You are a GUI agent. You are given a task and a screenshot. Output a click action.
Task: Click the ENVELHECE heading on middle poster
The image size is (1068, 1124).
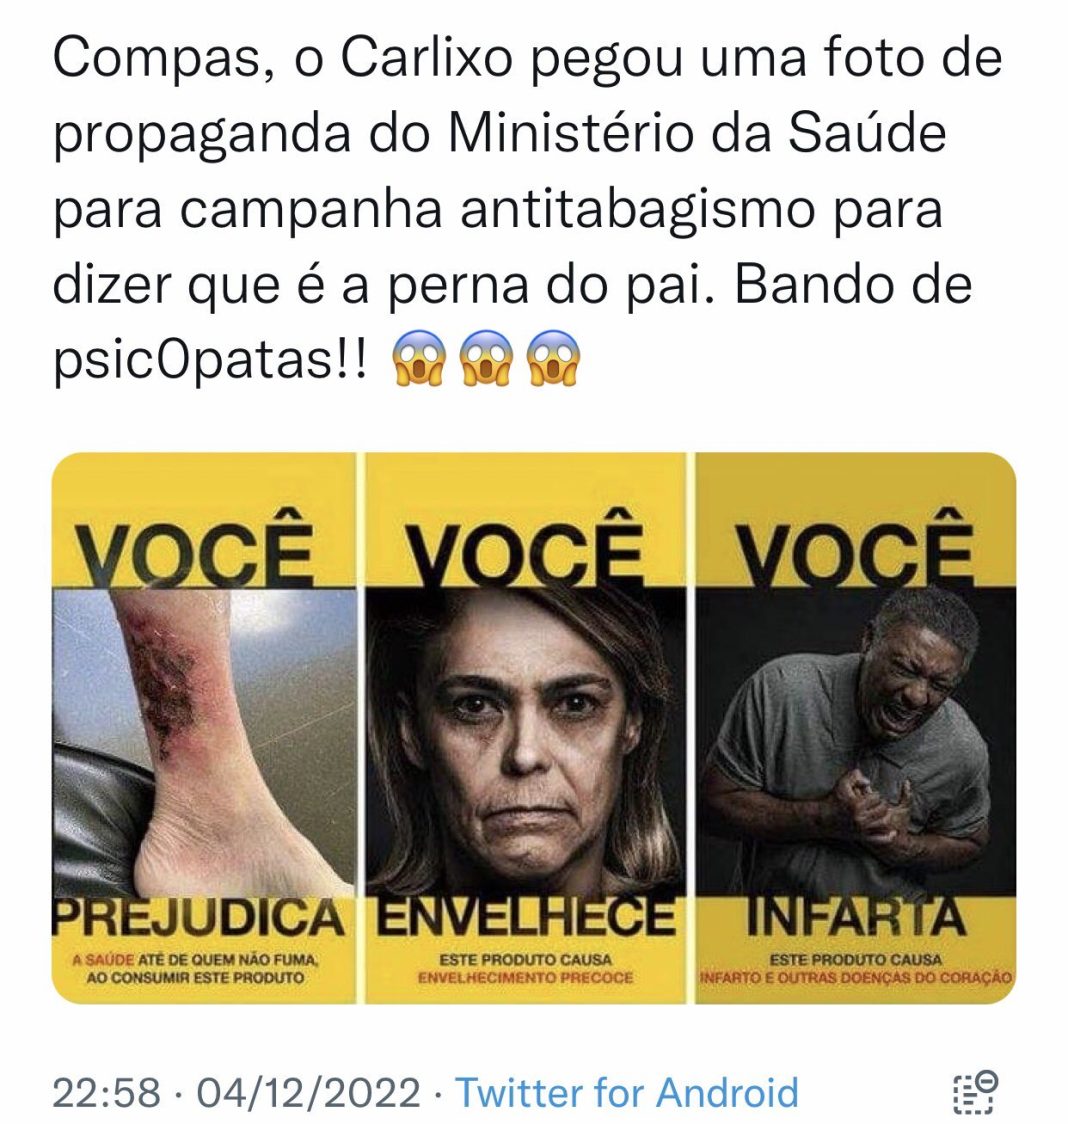[x=525, y=918]
